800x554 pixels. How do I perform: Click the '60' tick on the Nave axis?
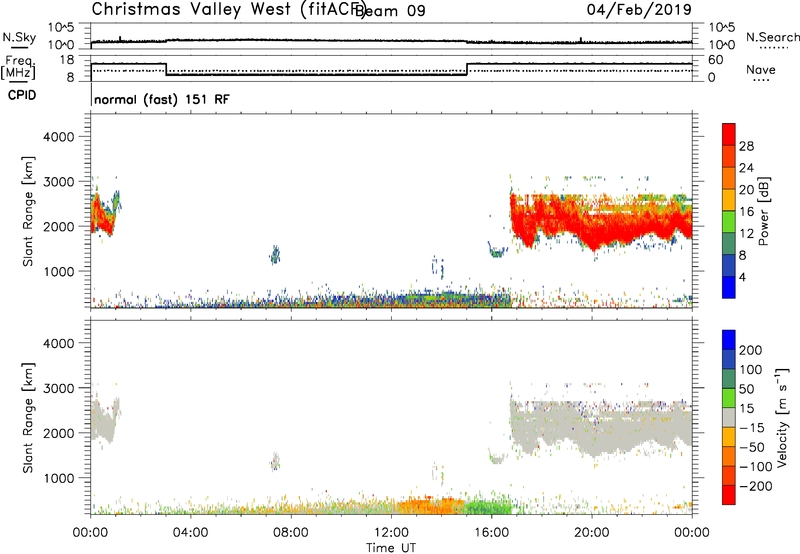pyautogui.click(x=716, y=60)
